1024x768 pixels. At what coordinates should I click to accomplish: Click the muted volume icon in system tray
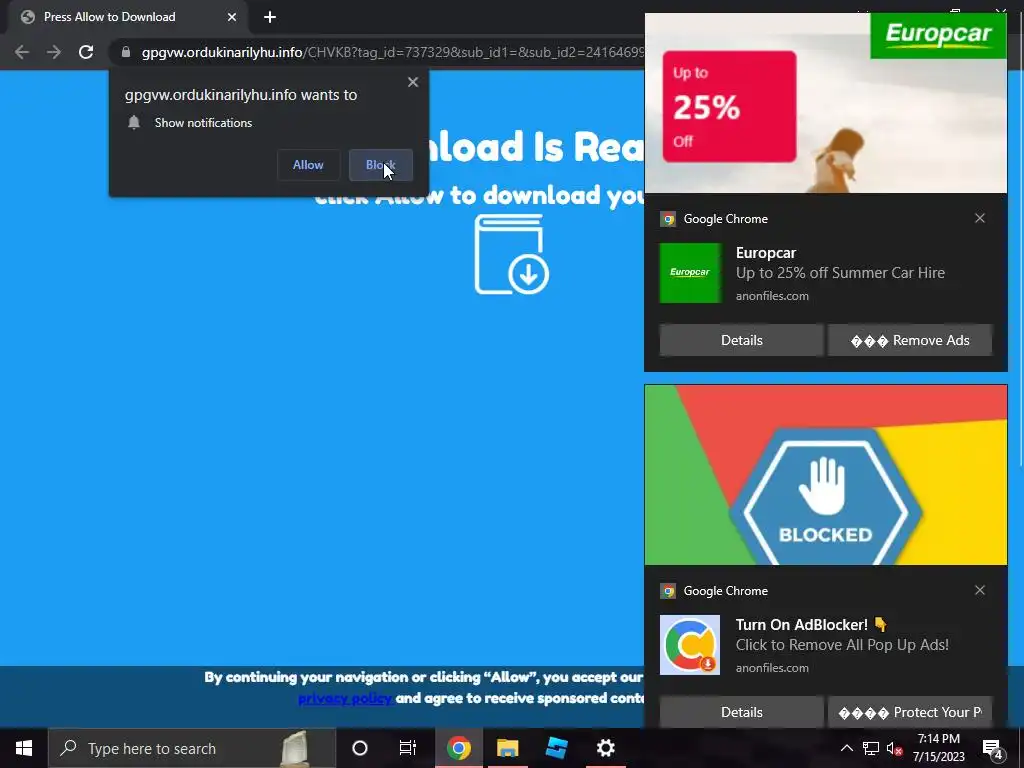[895, 749]
